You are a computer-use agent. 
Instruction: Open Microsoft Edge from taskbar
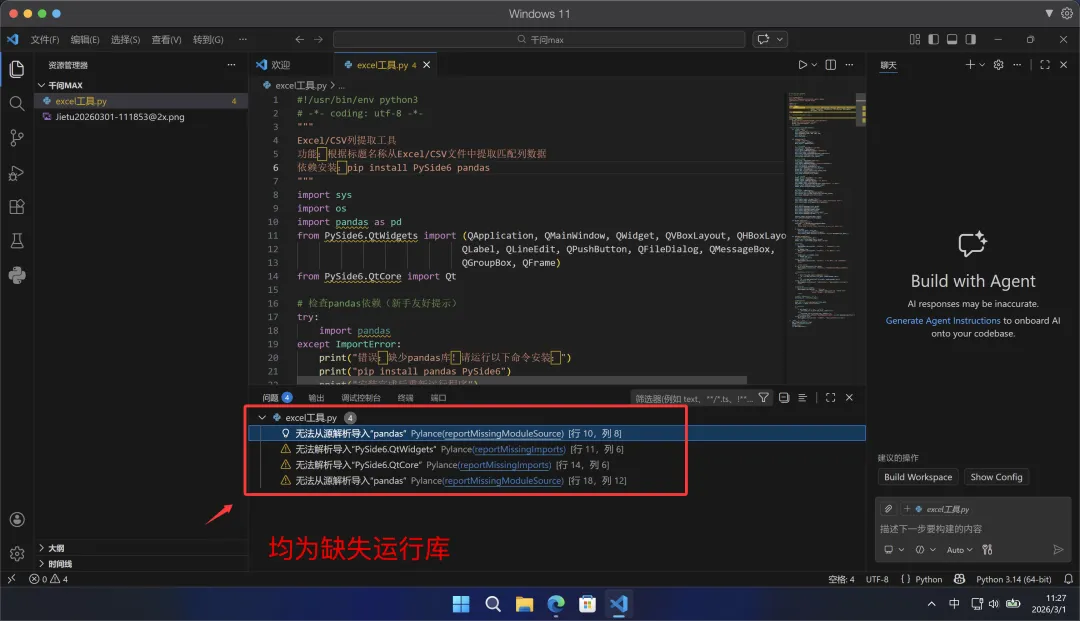pyautogui.click(x=556, y=604)
